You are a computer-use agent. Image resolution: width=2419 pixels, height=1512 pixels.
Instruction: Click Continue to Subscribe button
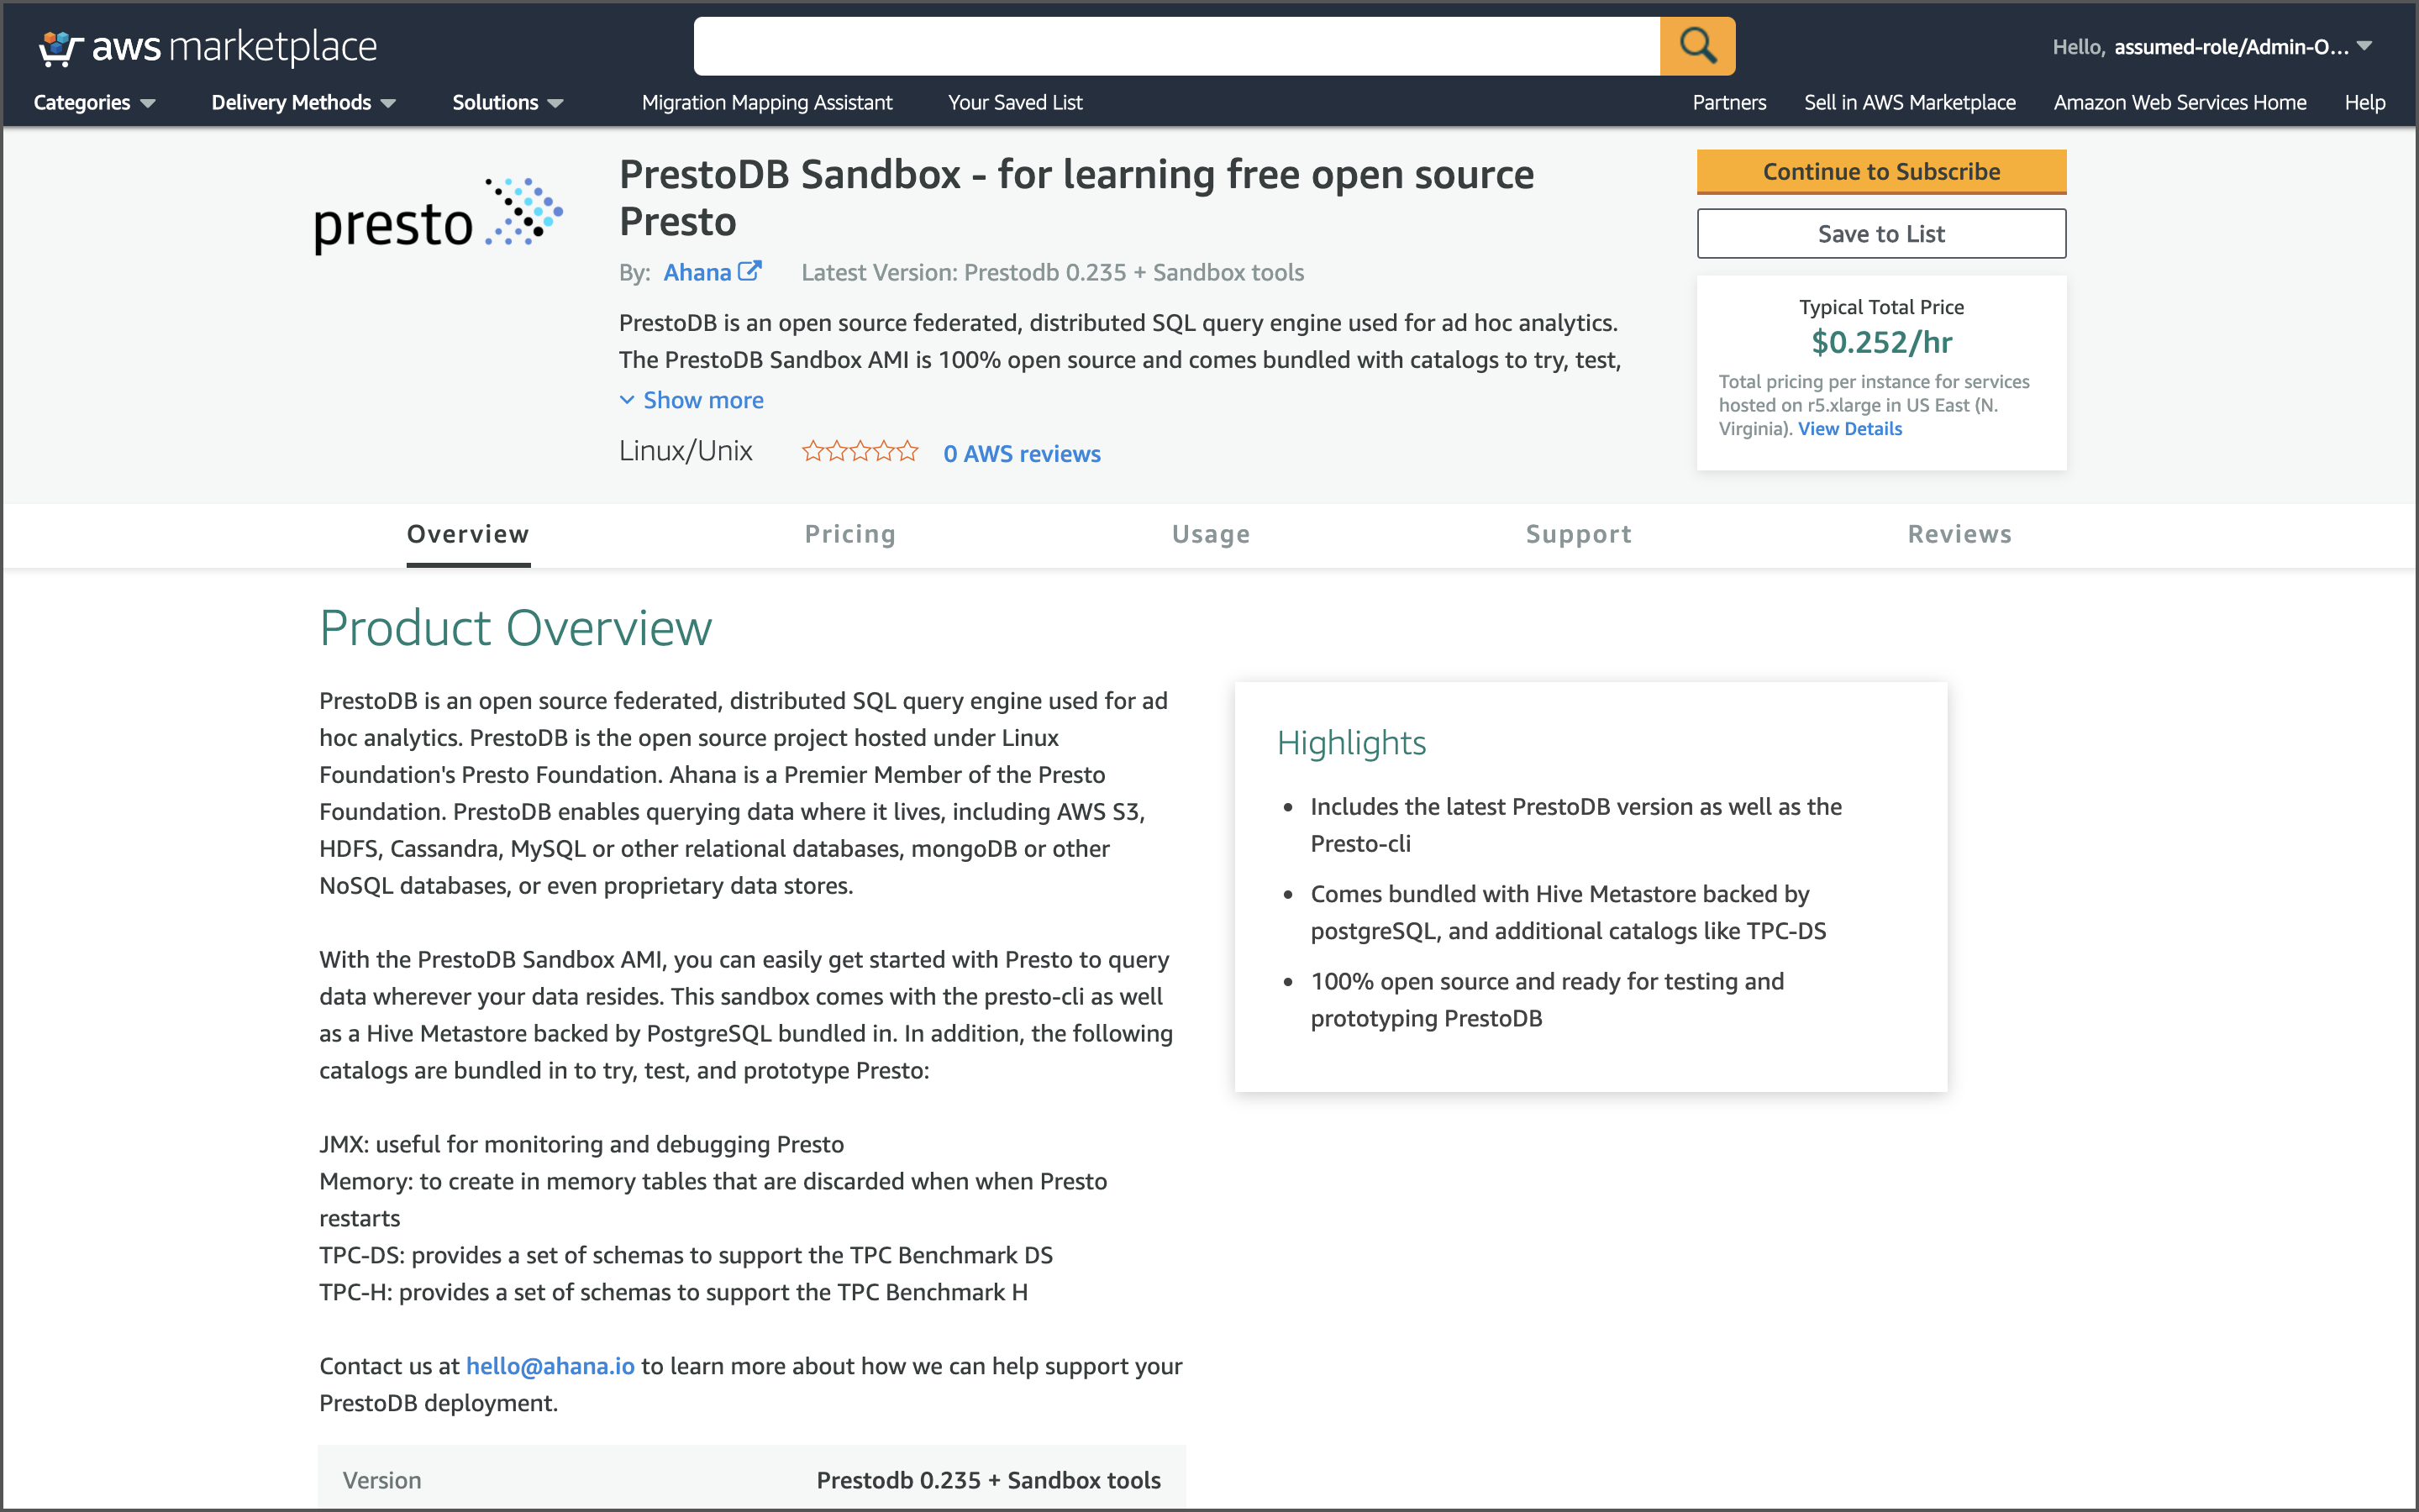pos(1880,171)
